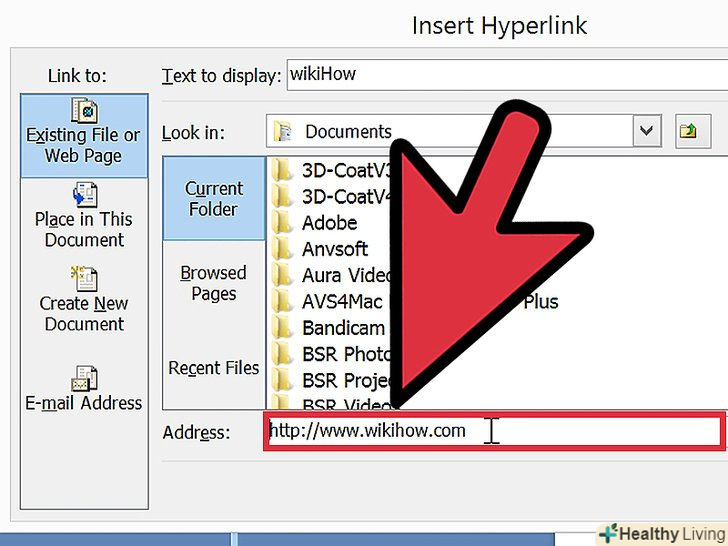Choose E-mail Address link type
This screenshot has height=546, width=728.
pos(84,389)
